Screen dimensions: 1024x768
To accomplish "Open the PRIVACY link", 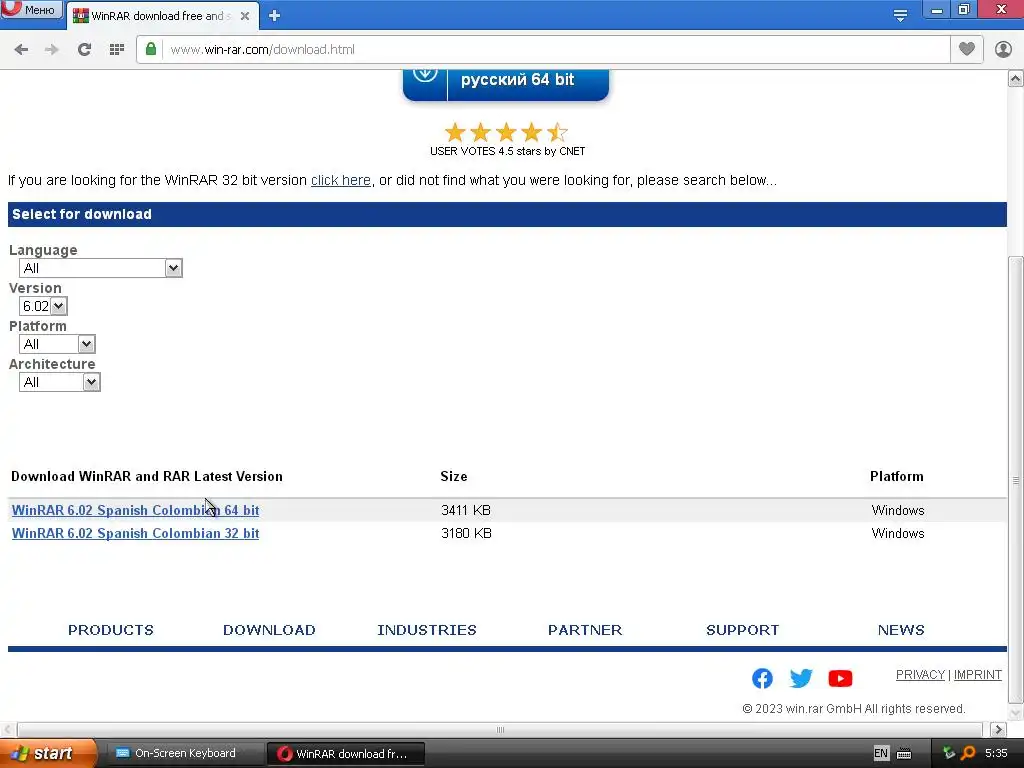I will point(920,675).
